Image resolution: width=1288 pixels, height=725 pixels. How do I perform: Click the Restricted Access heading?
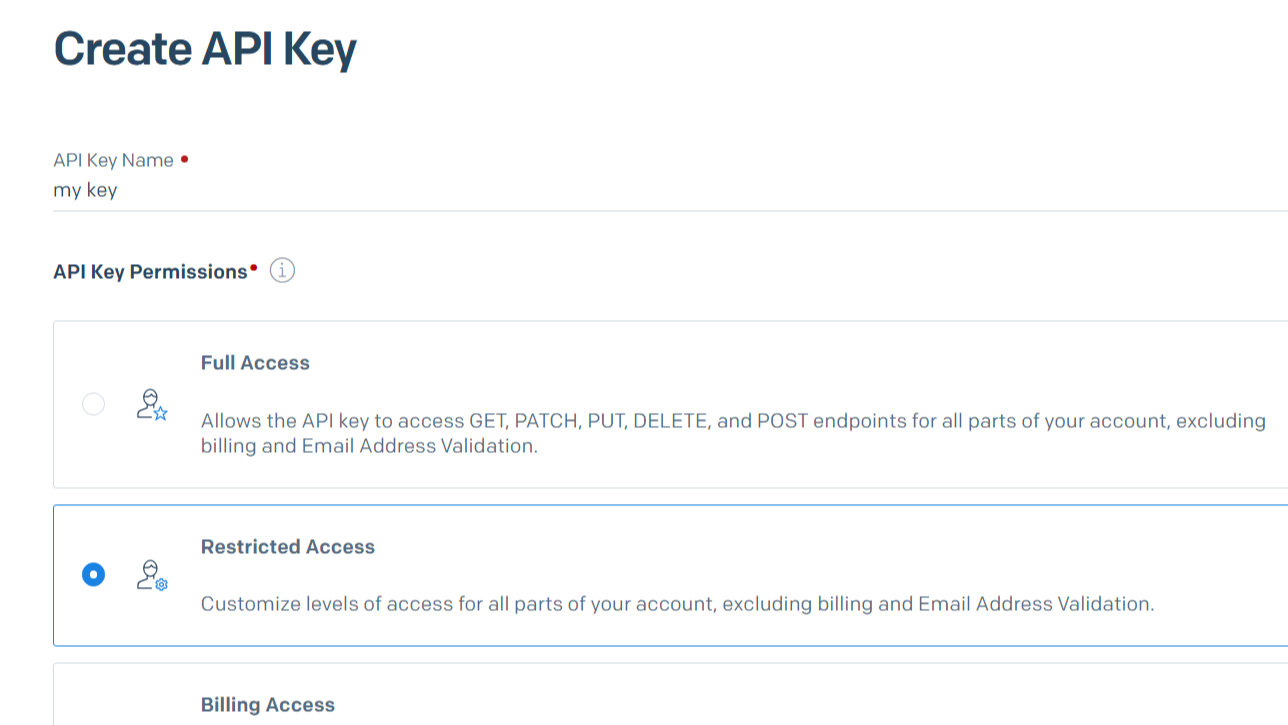coord(287,546)
